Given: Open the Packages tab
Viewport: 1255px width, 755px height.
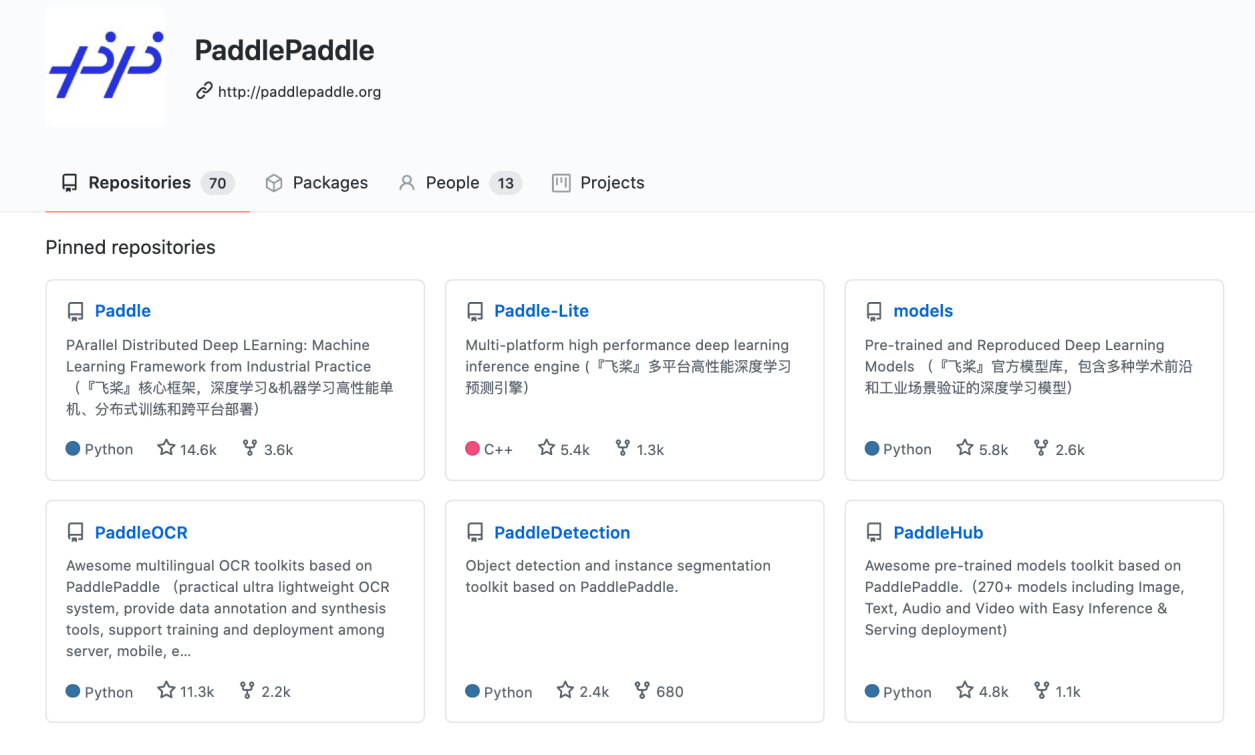Looking at the screenshot, I should 329,183.
